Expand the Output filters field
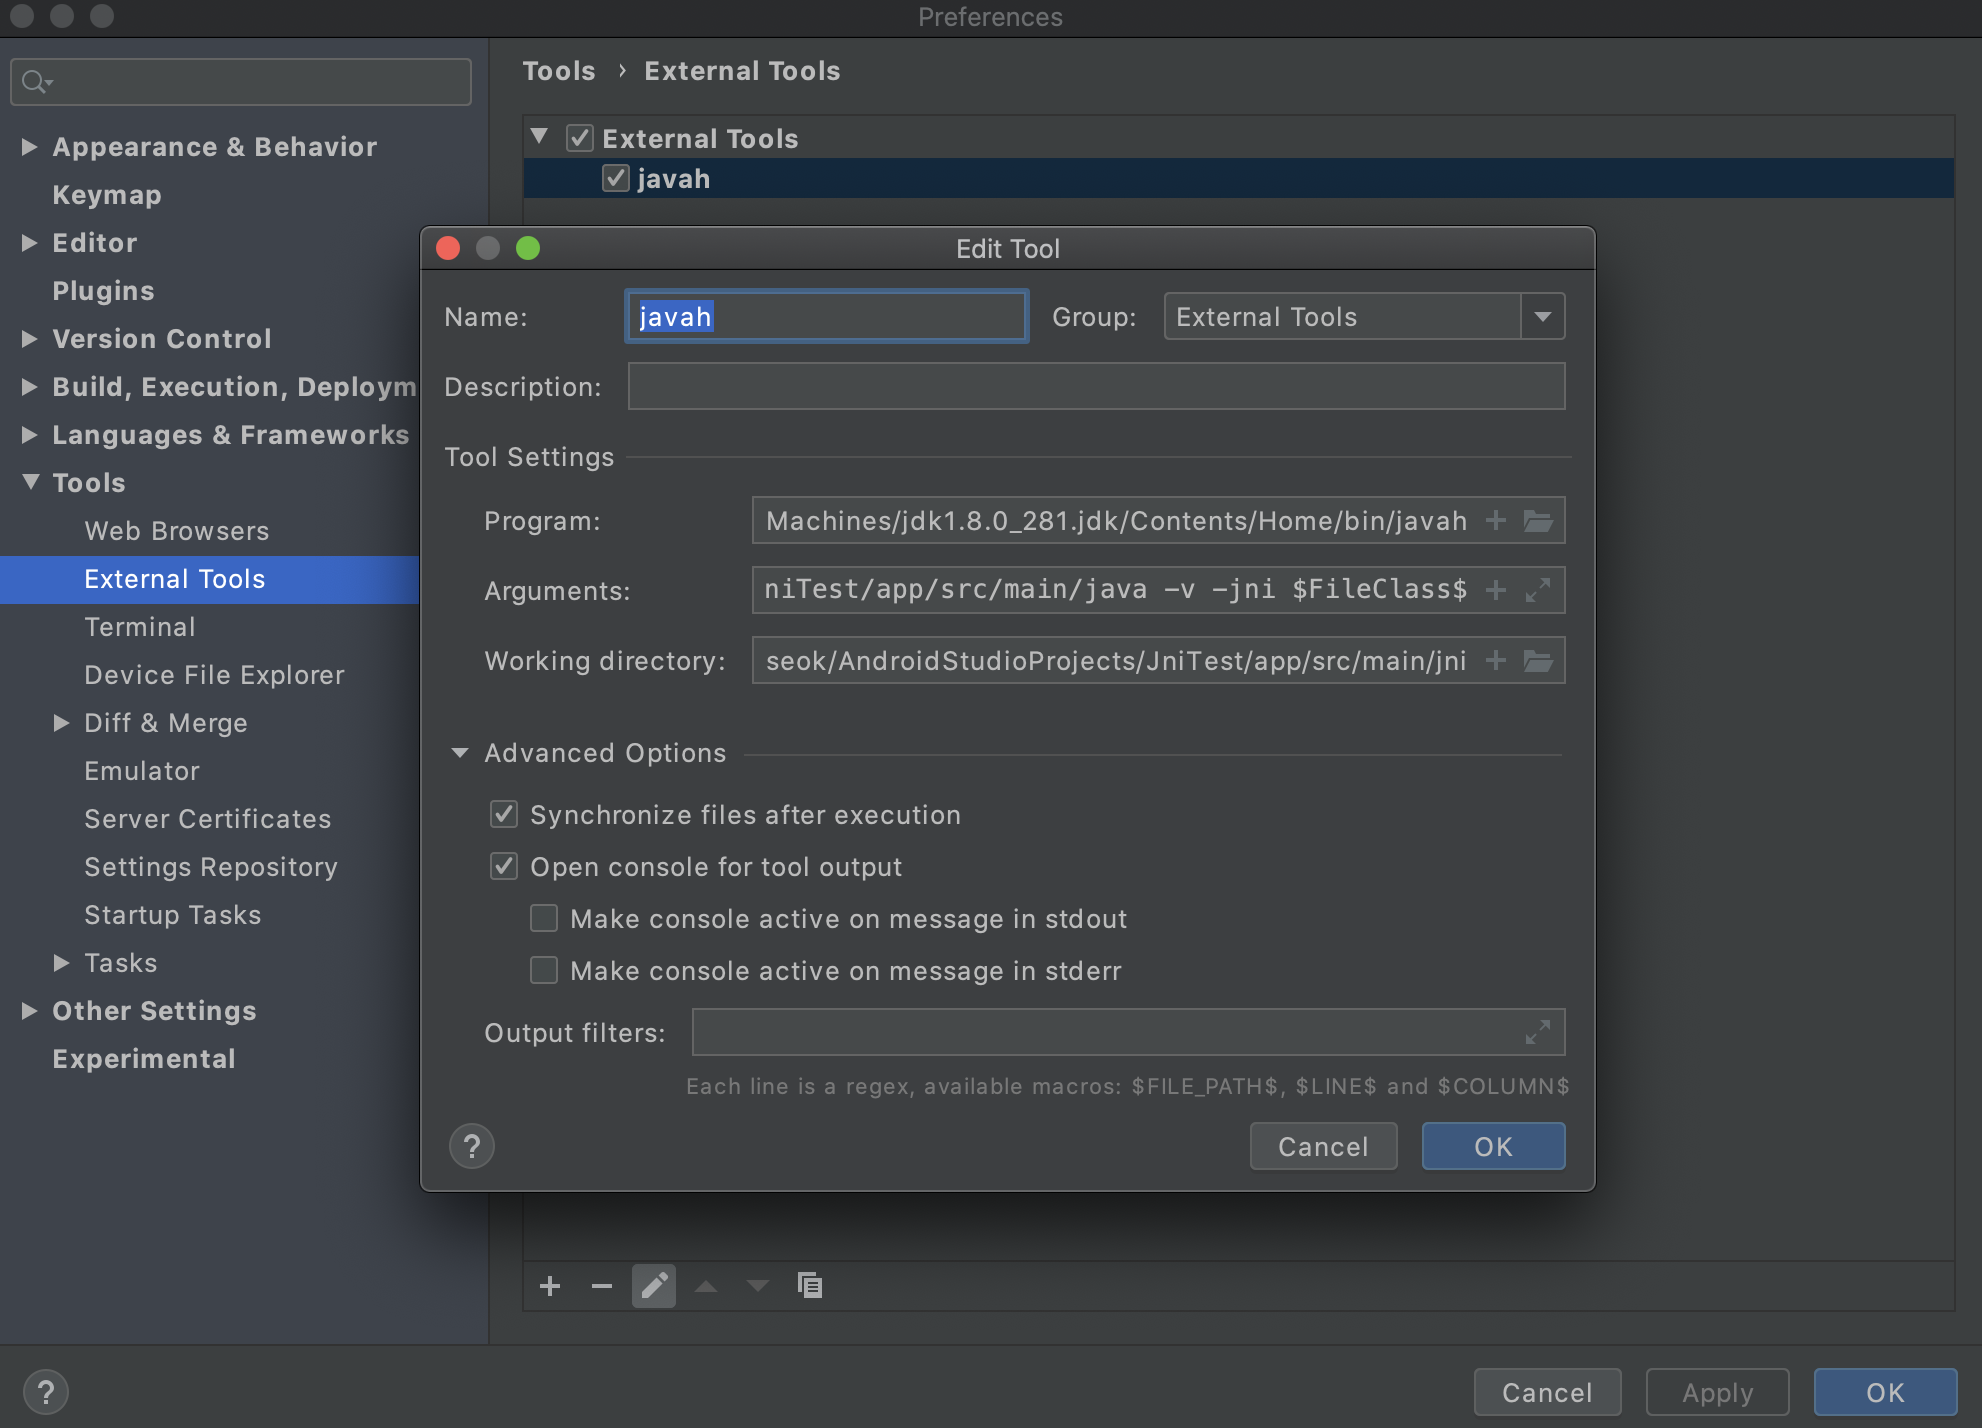Screen dimensions: 1982x1428 pos(1538,1032)
